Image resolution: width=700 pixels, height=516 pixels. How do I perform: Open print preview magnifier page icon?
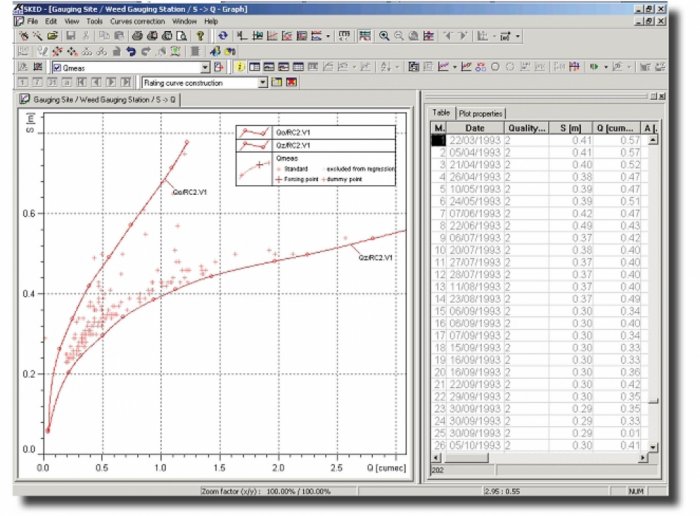coord(181,36)
